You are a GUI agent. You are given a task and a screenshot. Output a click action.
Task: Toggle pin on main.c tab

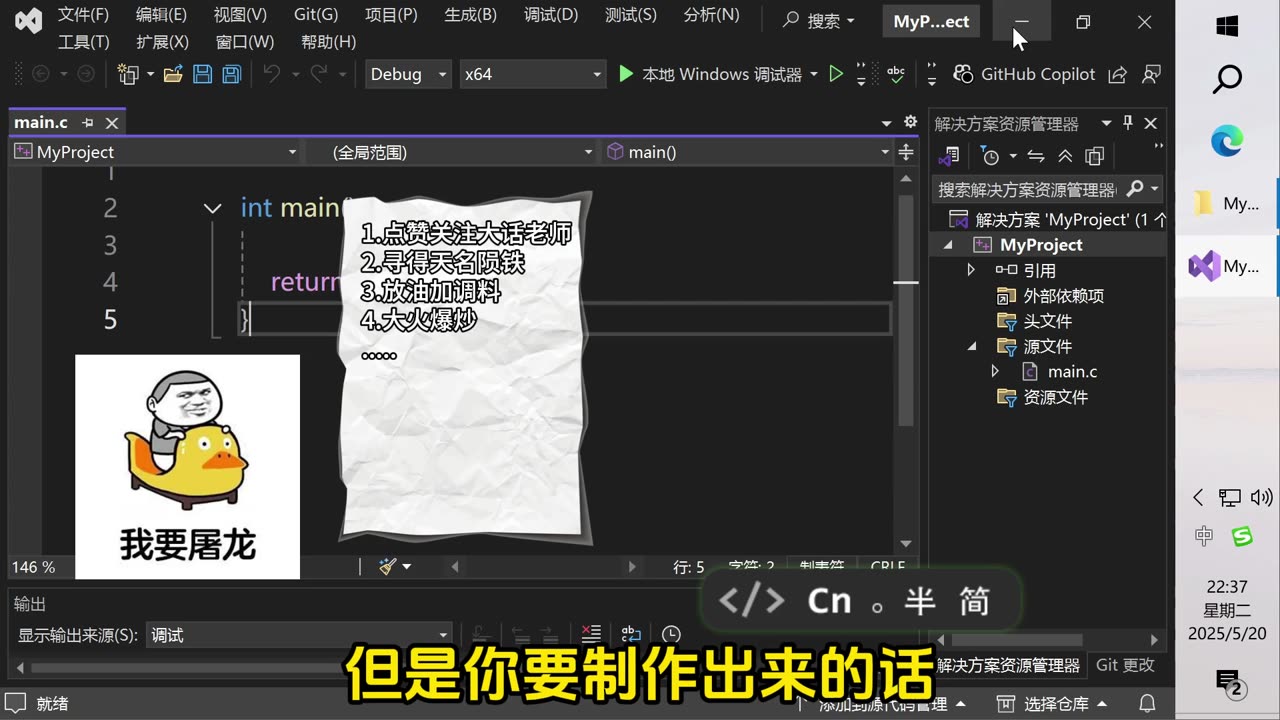coord(88,123)
